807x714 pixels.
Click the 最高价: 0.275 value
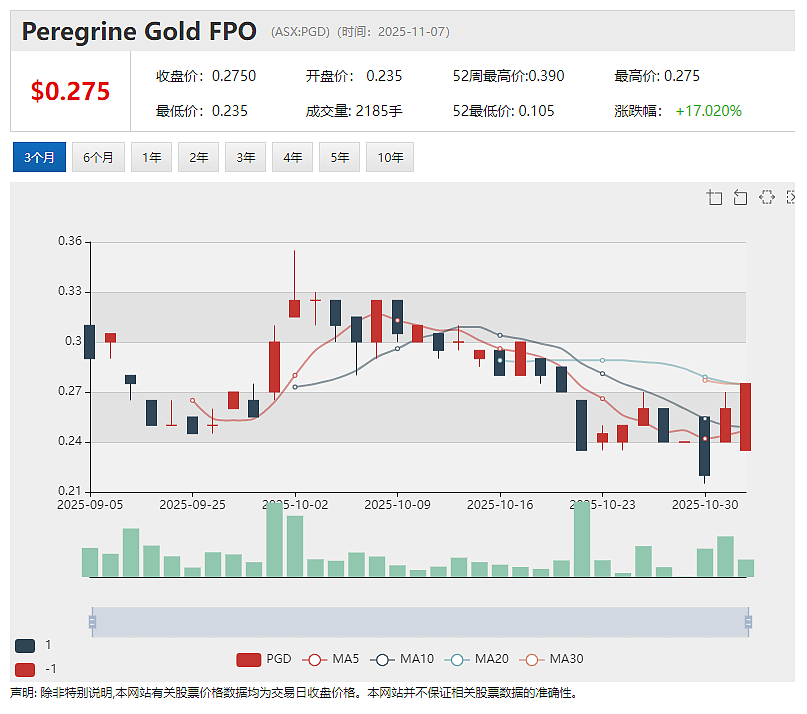pos(657,76)
